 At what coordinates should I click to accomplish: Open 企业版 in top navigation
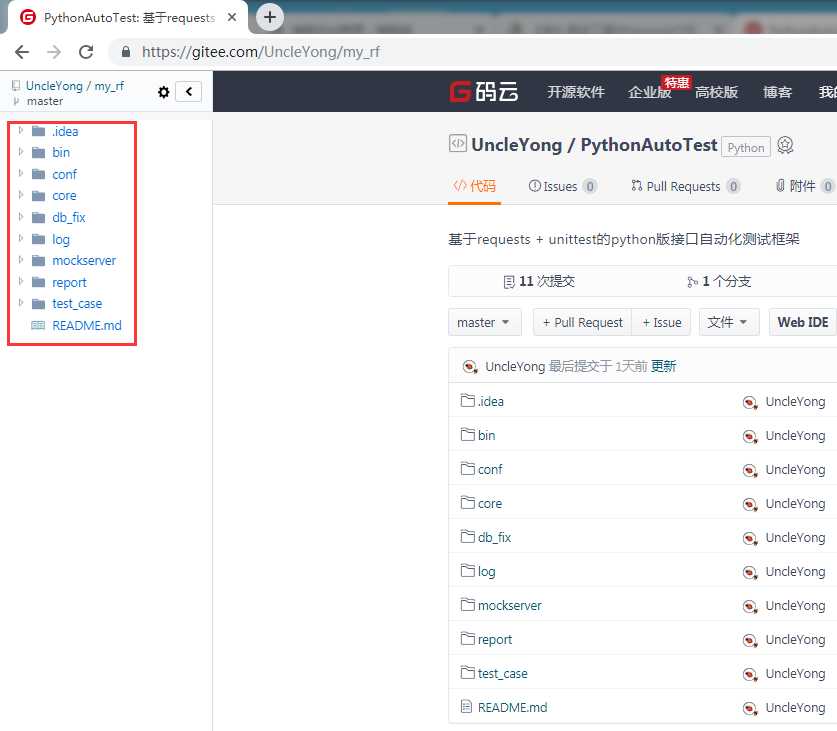[649, 92]
